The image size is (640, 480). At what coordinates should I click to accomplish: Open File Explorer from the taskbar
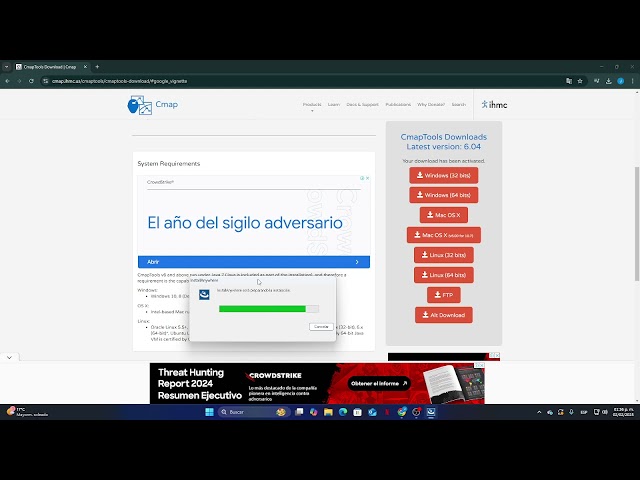[328, 412]
